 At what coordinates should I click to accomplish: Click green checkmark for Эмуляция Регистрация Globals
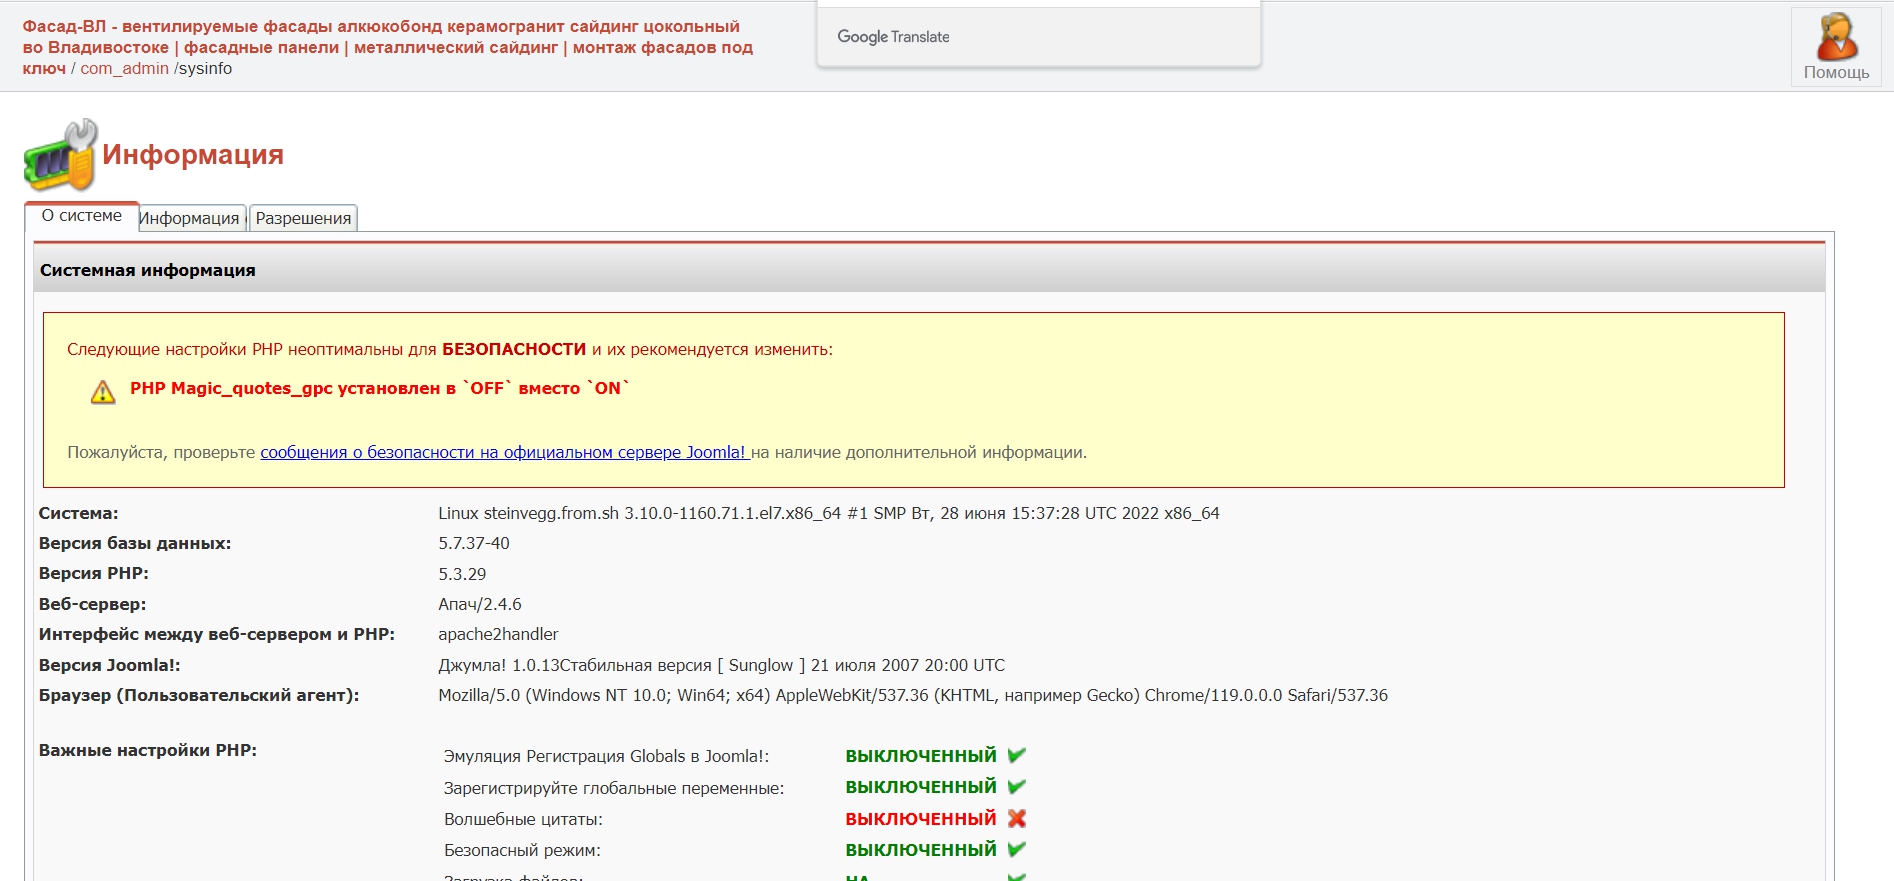1017,755
